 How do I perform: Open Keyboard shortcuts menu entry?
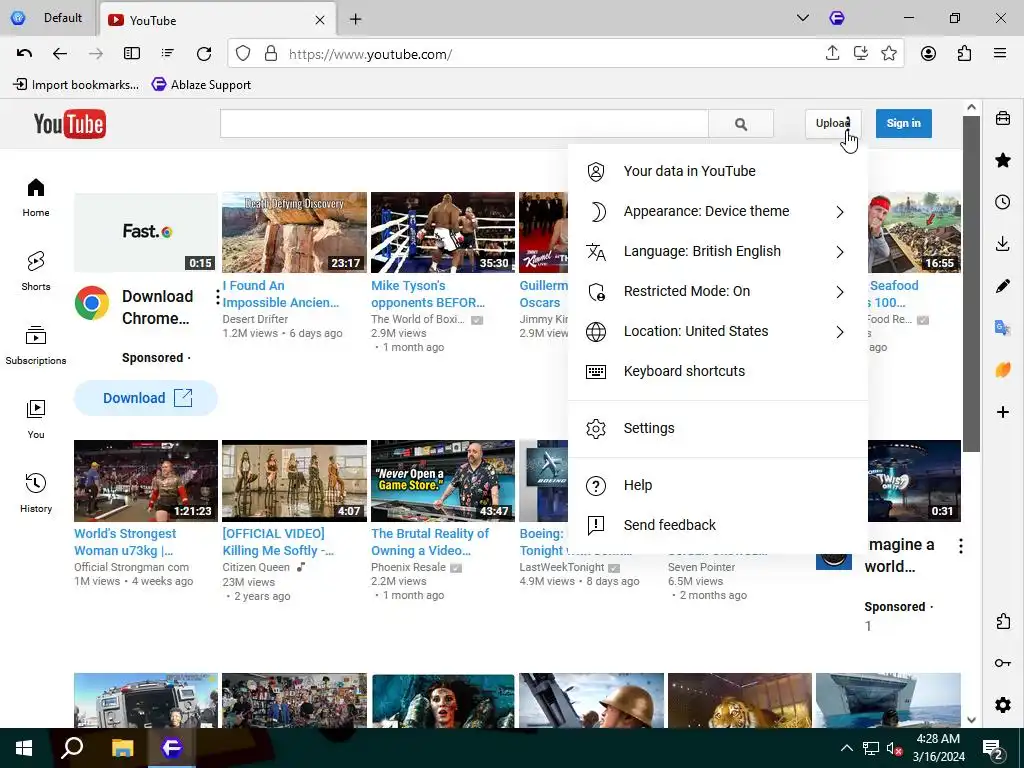[x=718, y=371]
